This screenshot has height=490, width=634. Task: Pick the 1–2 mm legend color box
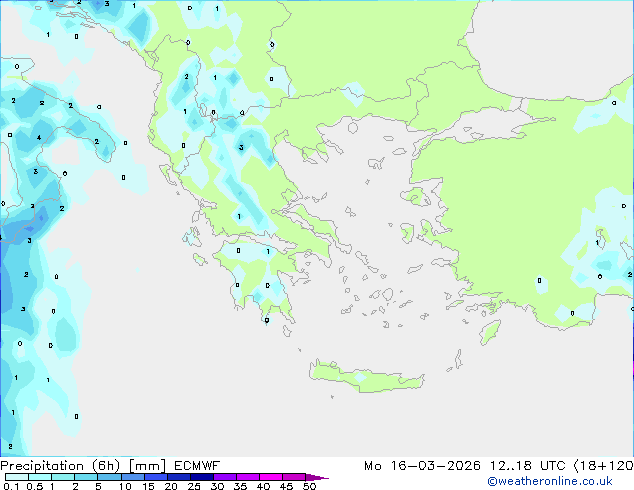[63, 477]
